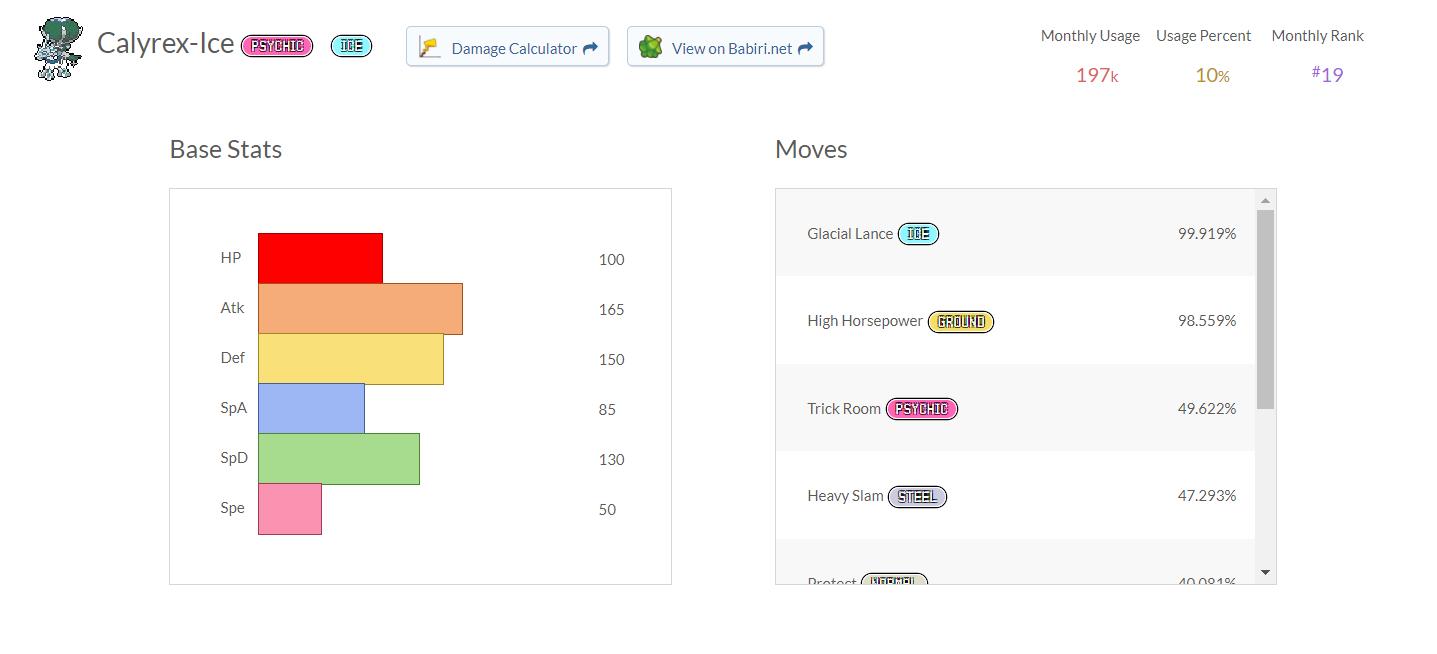Click the pink Spe stat bar
The width and height of the screenshot is (1437, 654).
click(290, 509)
